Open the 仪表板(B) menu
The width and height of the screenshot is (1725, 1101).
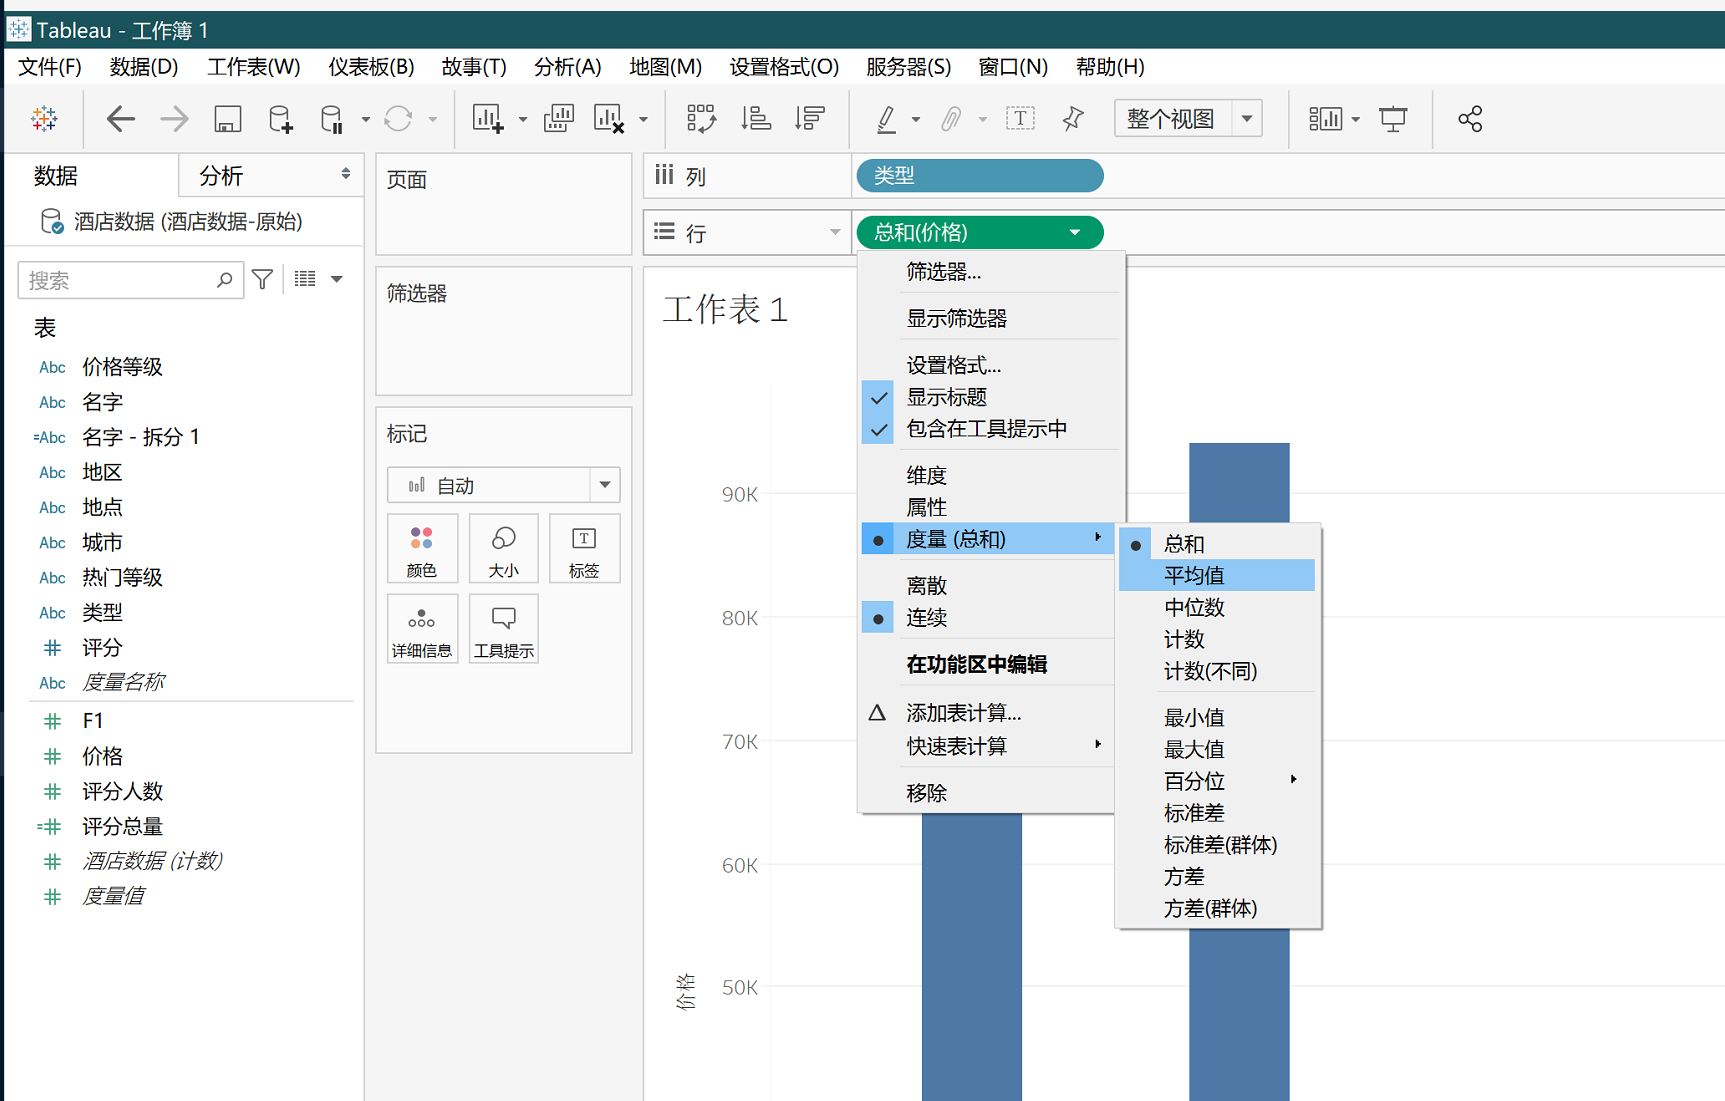371,67
